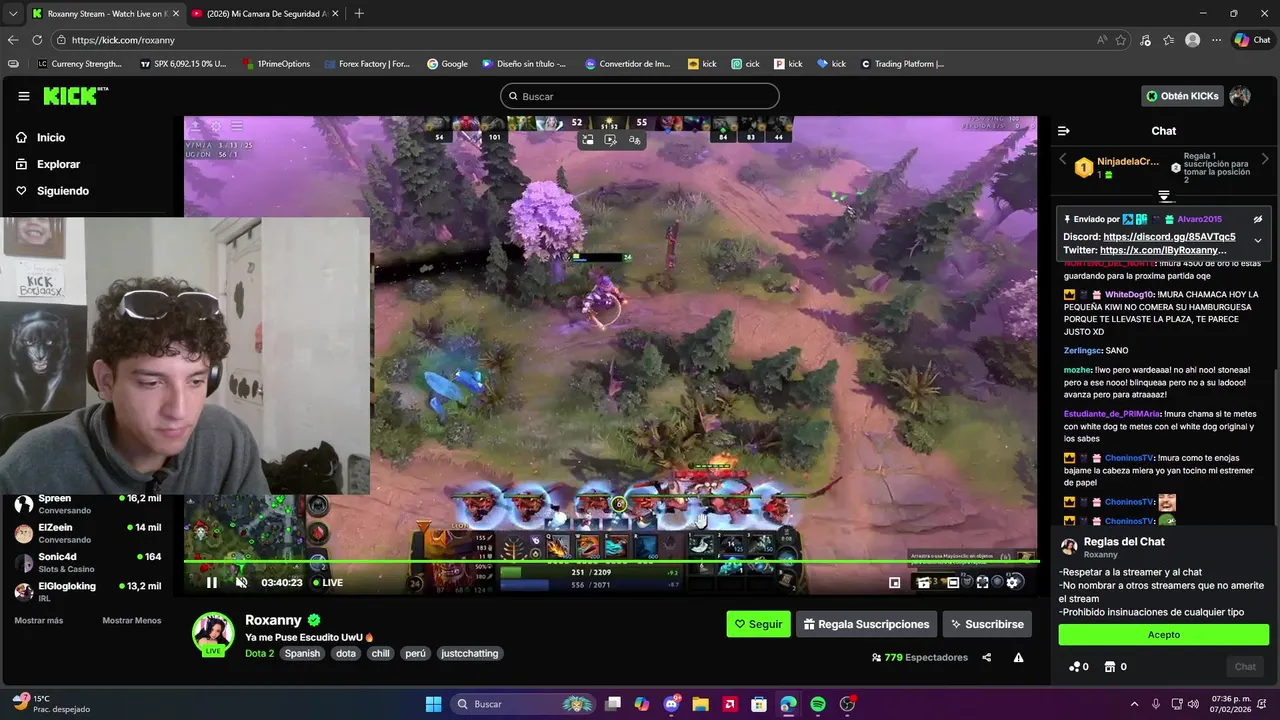Open Explorar in sidebar
Image resolution: width=1280 pixels, height=720 pixels.
pos(58,164)
